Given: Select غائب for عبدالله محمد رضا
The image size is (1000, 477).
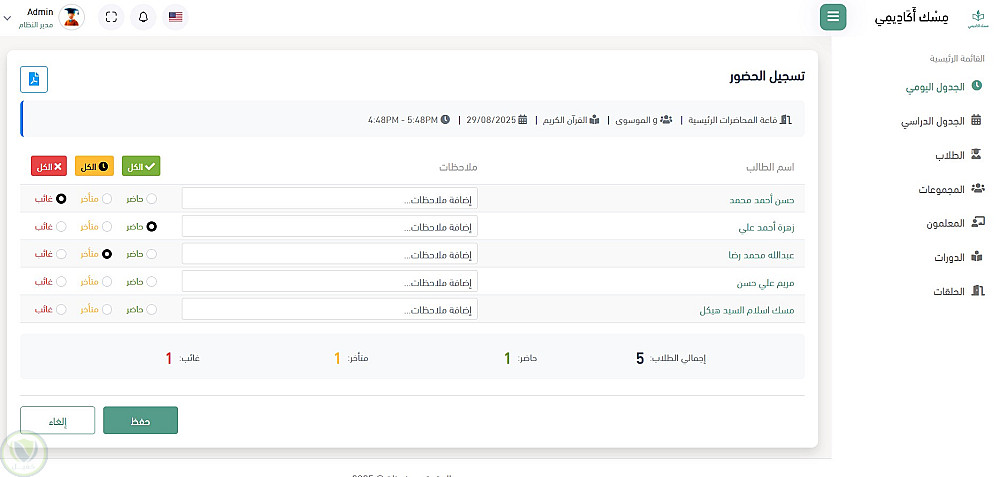Looking at the screenshot, I should click(61, 254).
